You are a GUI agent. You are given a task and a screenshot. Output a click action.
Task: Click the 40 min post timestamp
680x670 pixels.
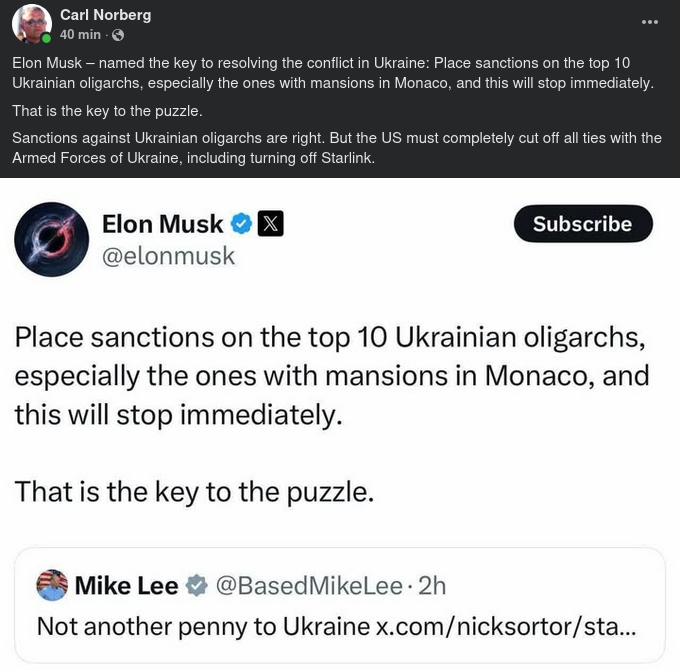point(80,35)
